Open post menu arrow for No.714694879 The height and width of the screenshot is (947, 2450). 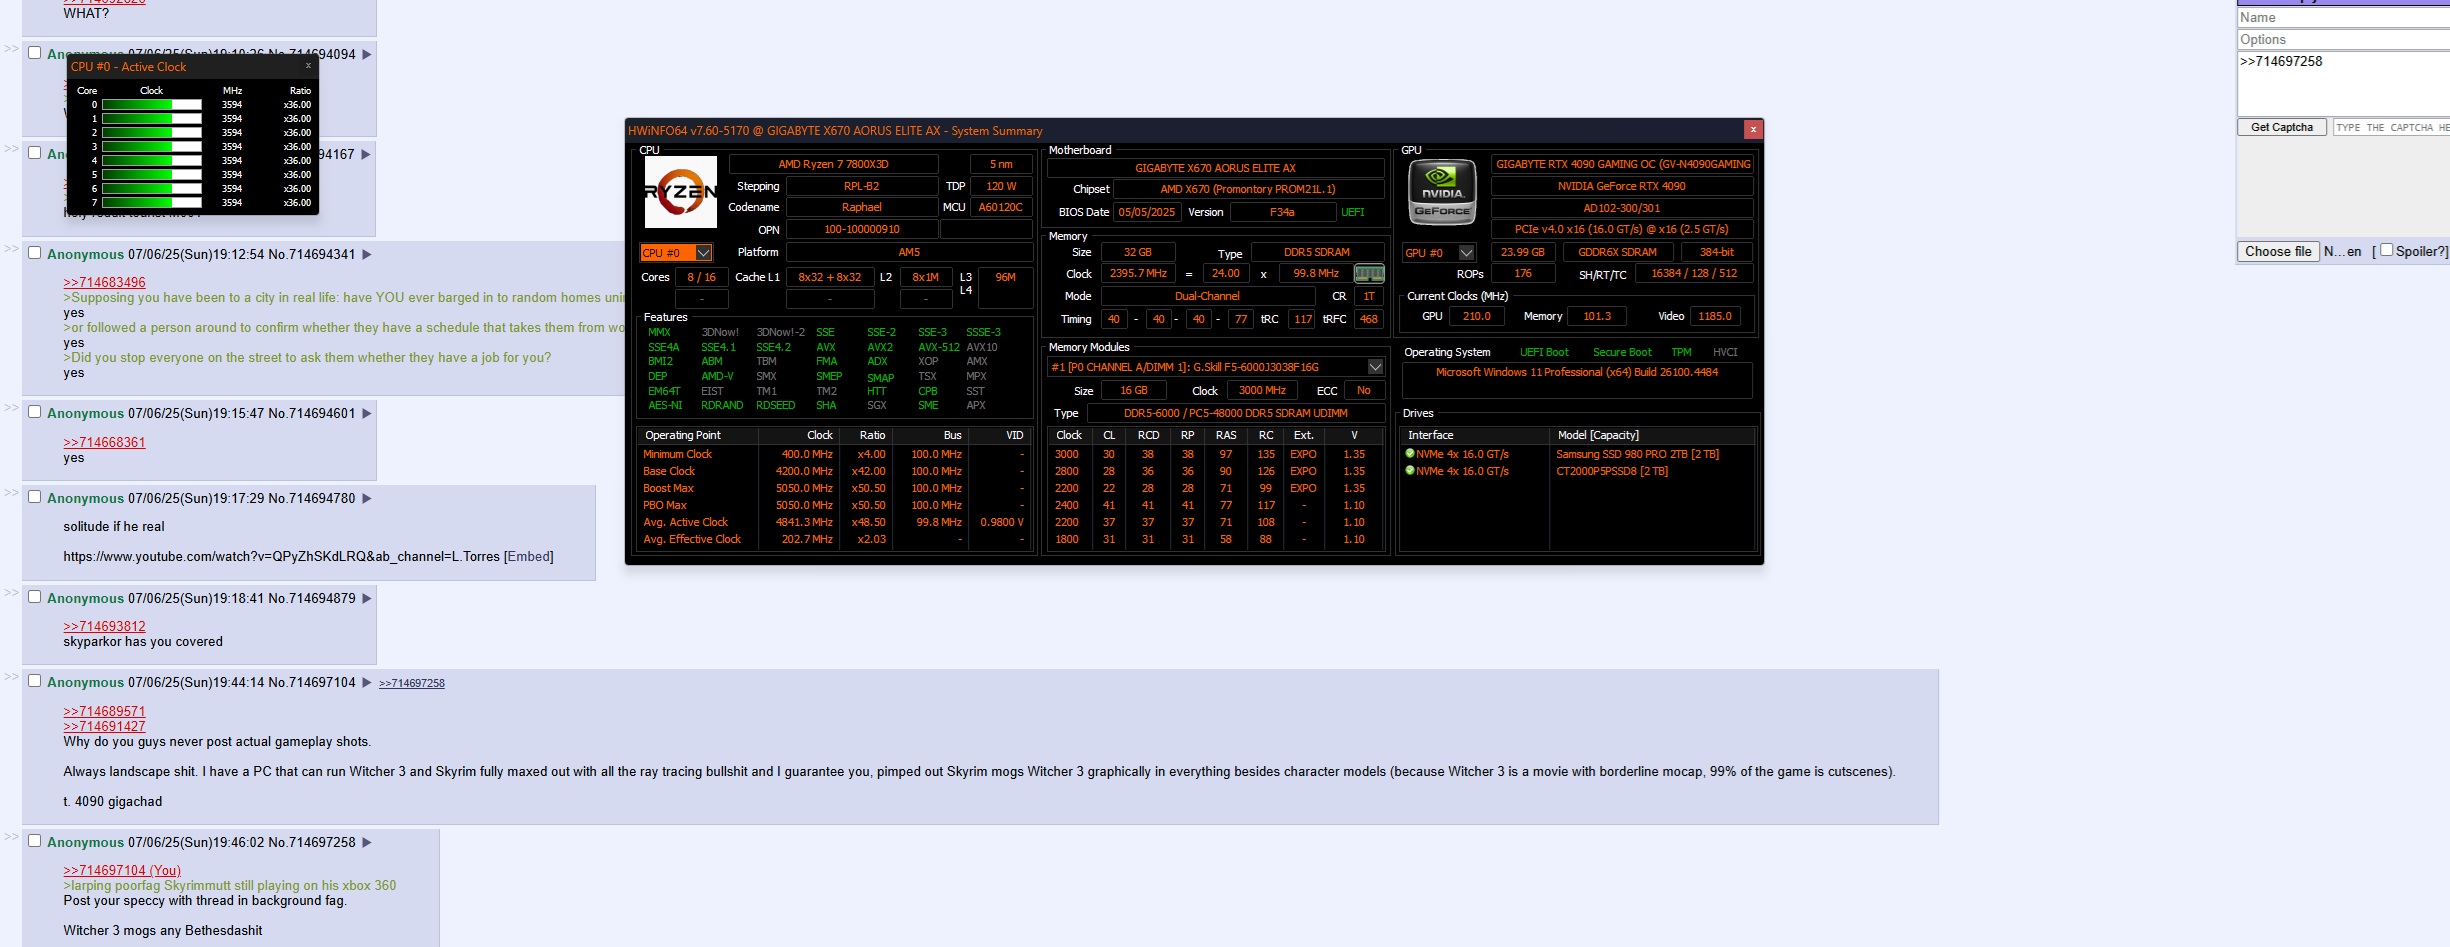tap(367, 598)
